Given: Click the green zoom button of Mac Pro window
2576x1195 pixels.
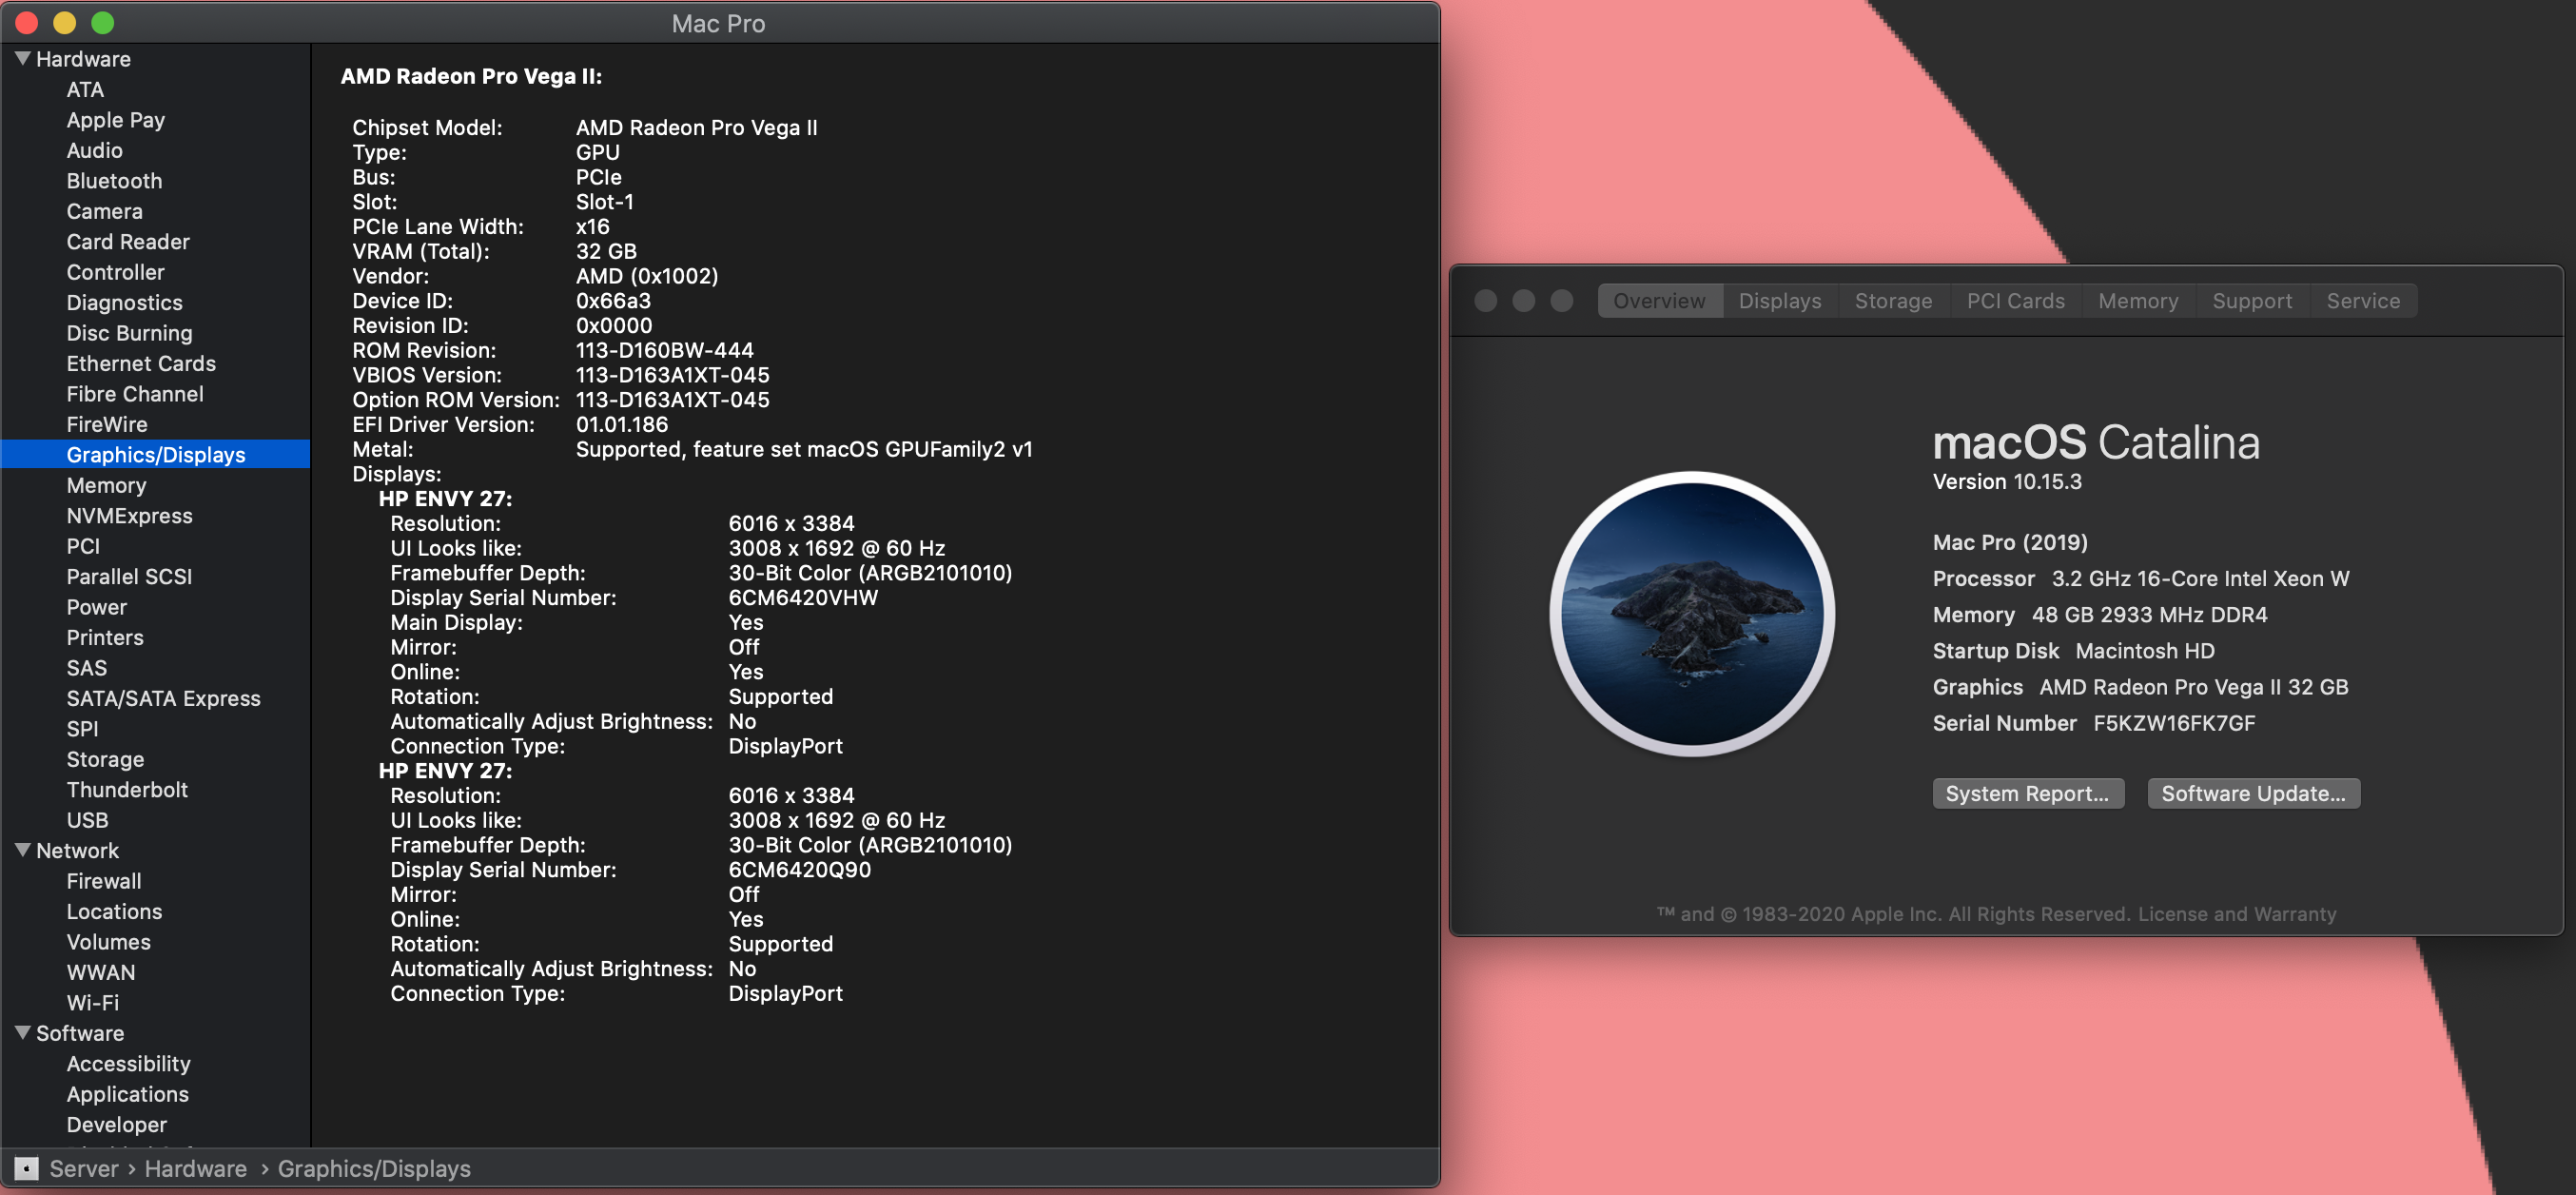Looking at the screenshot, I should coord(102,22).
